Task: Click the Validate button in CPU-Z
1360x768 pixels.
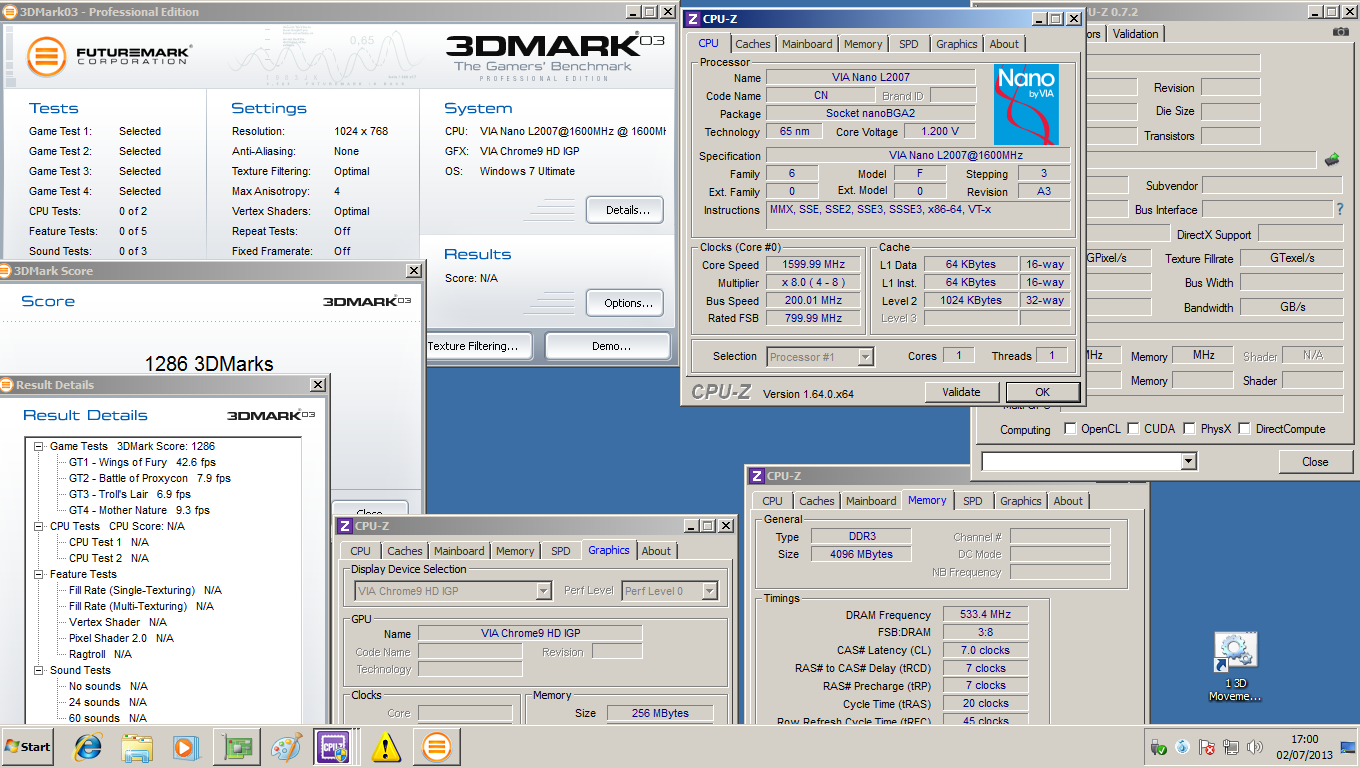Action: pos(961,392)
